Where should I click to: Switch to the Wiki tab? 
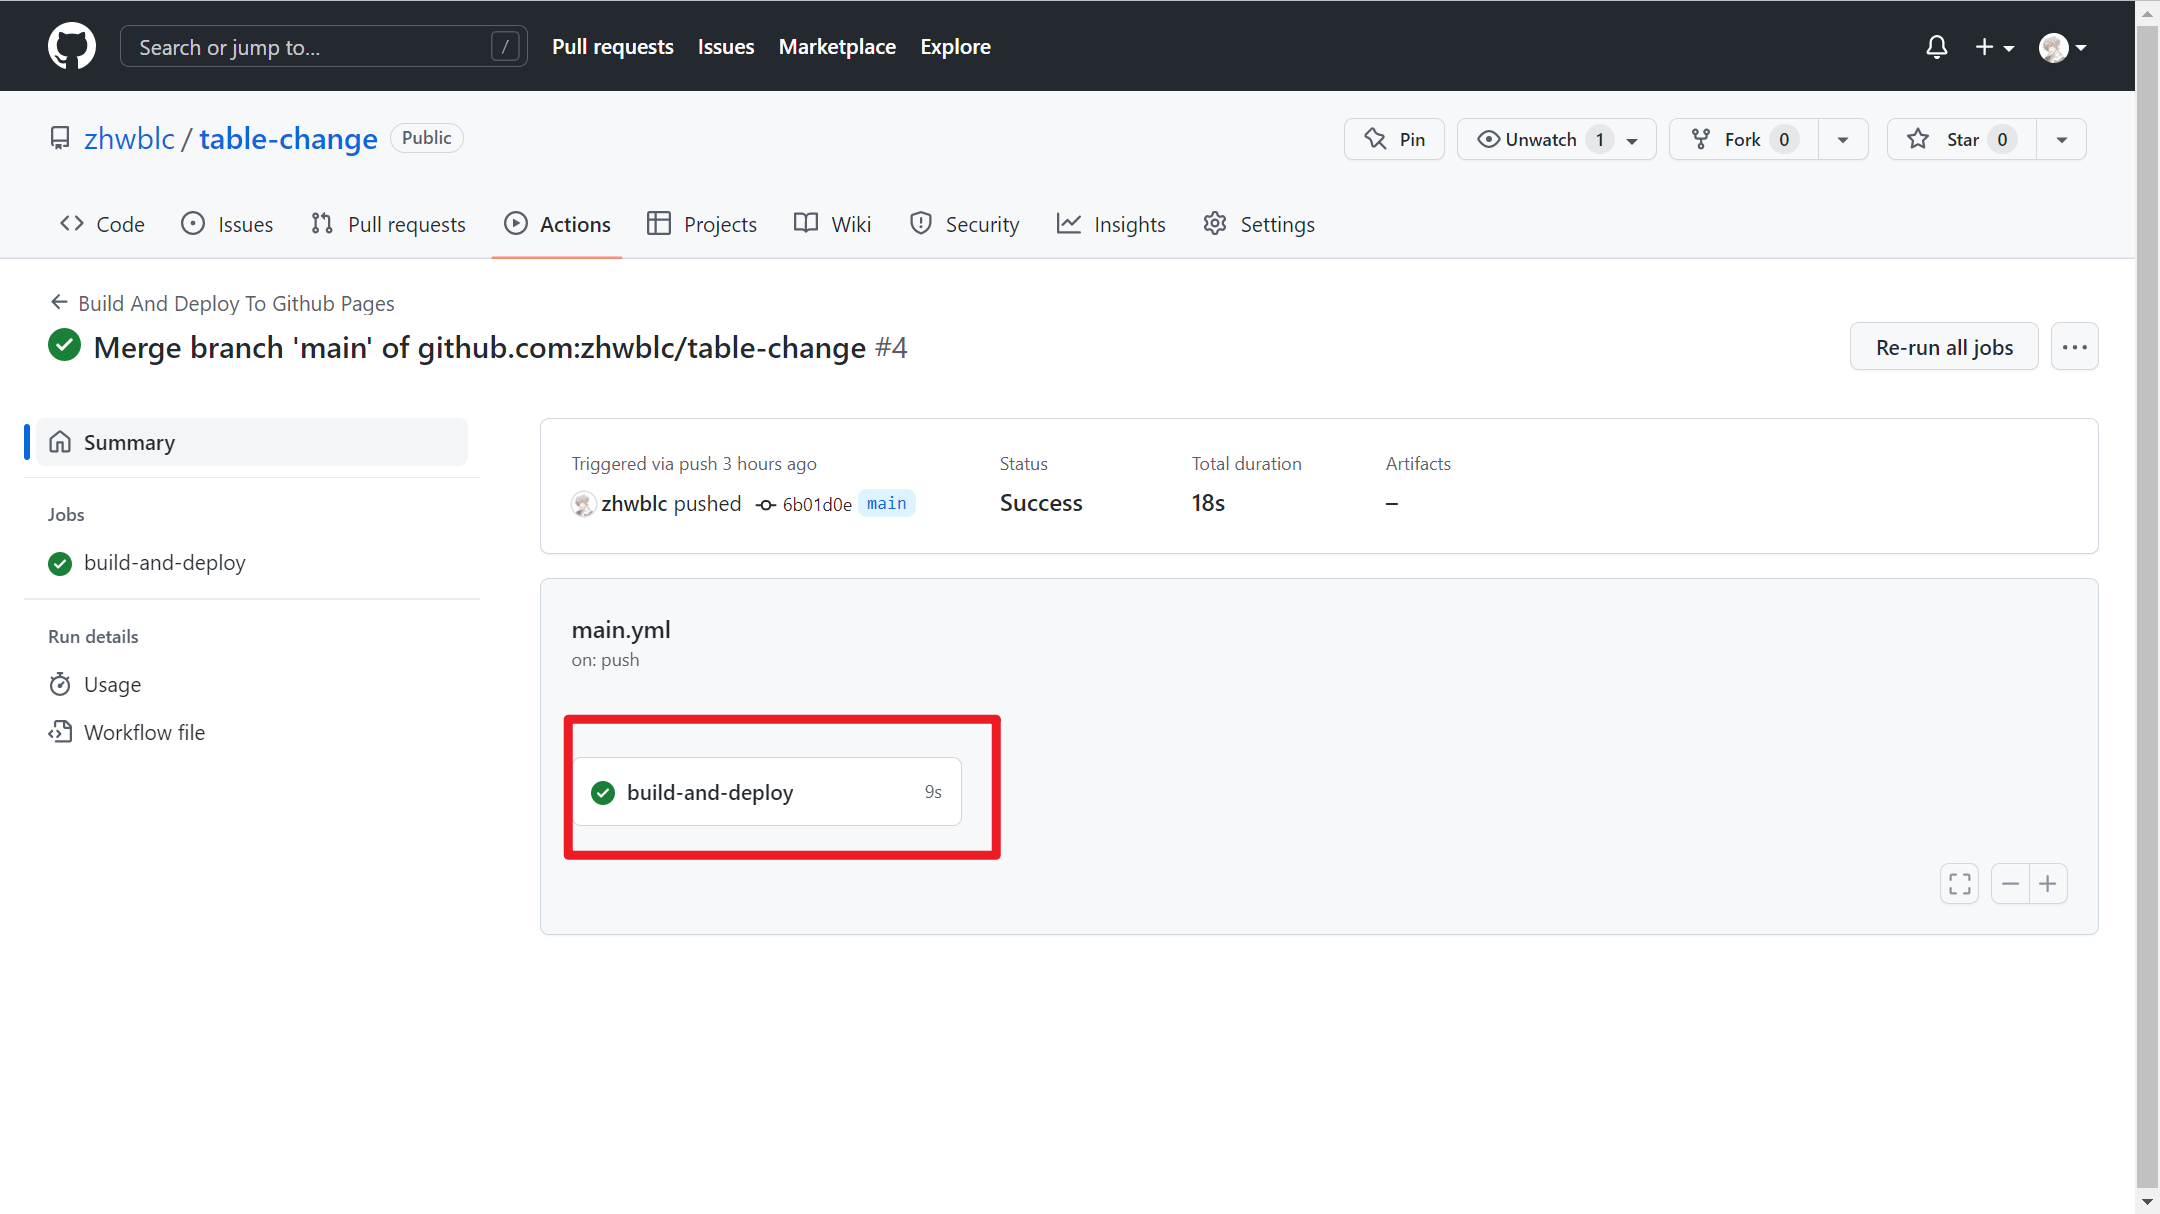(x=833, y=224)
